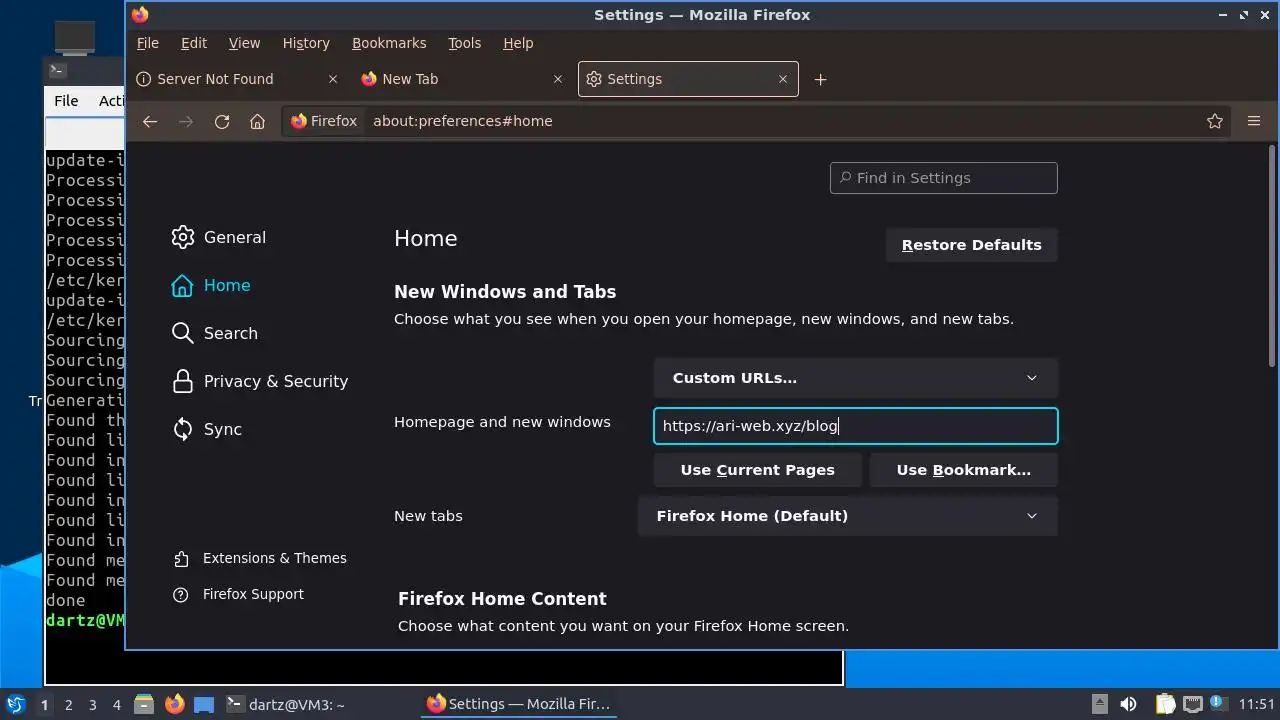1280x720 pixels.
Task: Click the back arrow in Firefox toolbar
Action: click(150, 121)
